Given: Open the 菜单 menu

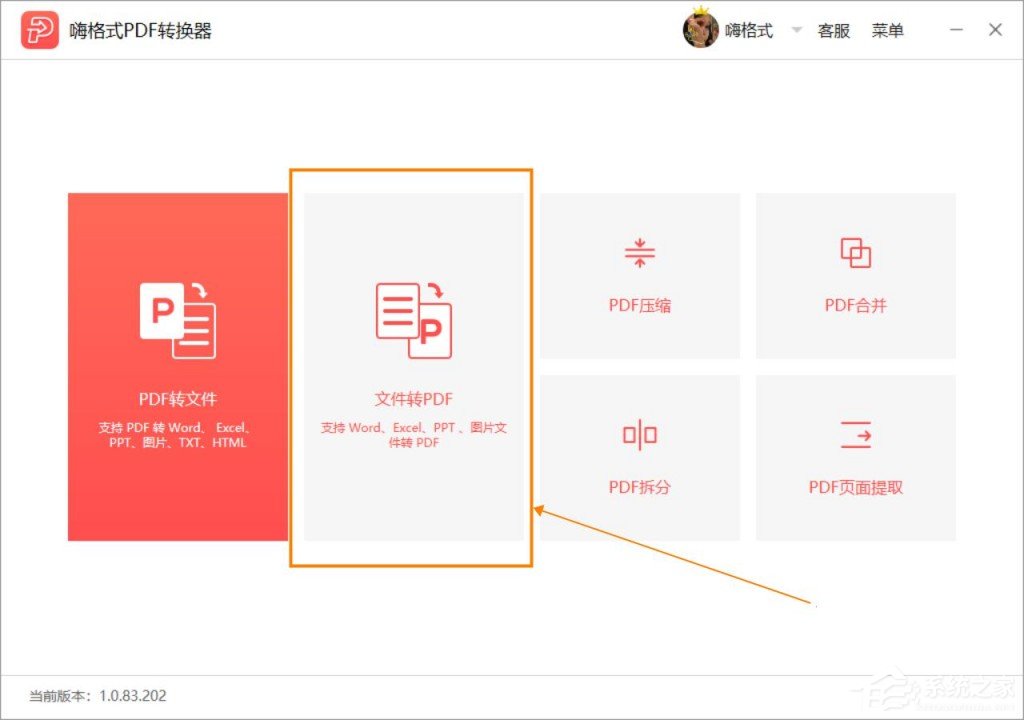Looking at the screenshot, I should [889, 30].
